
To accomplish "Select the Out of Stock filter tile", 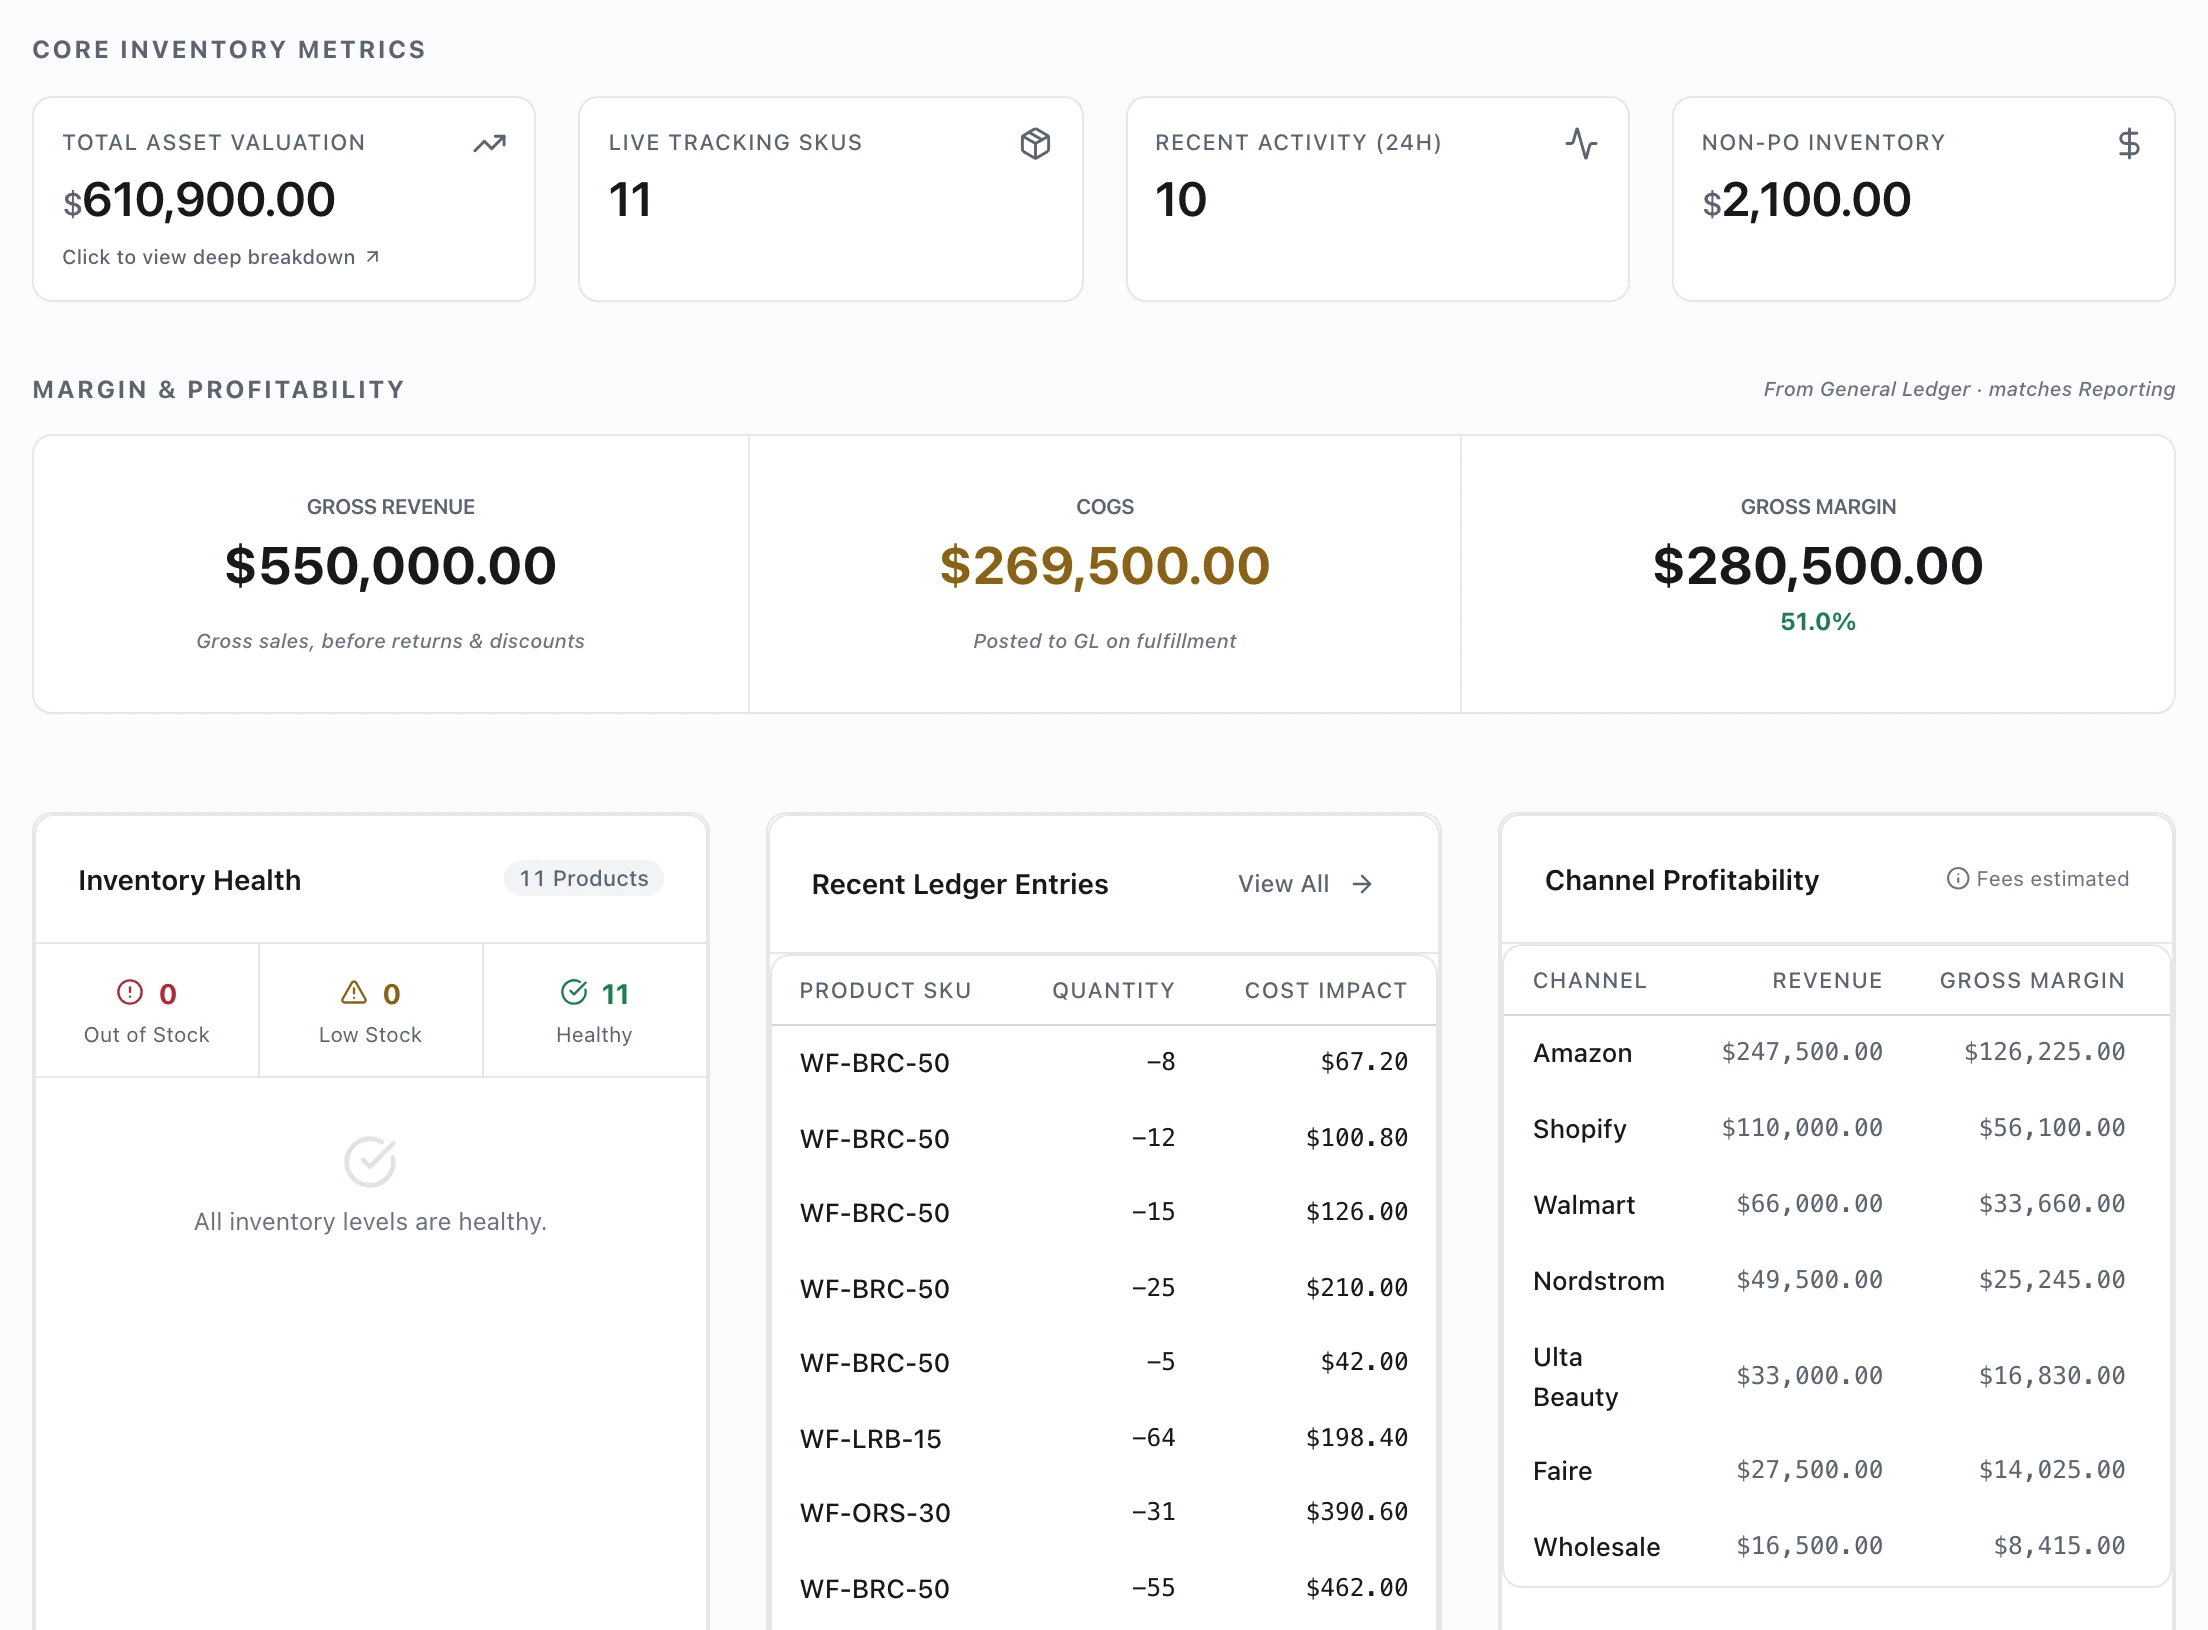I will click(147, 1010).
